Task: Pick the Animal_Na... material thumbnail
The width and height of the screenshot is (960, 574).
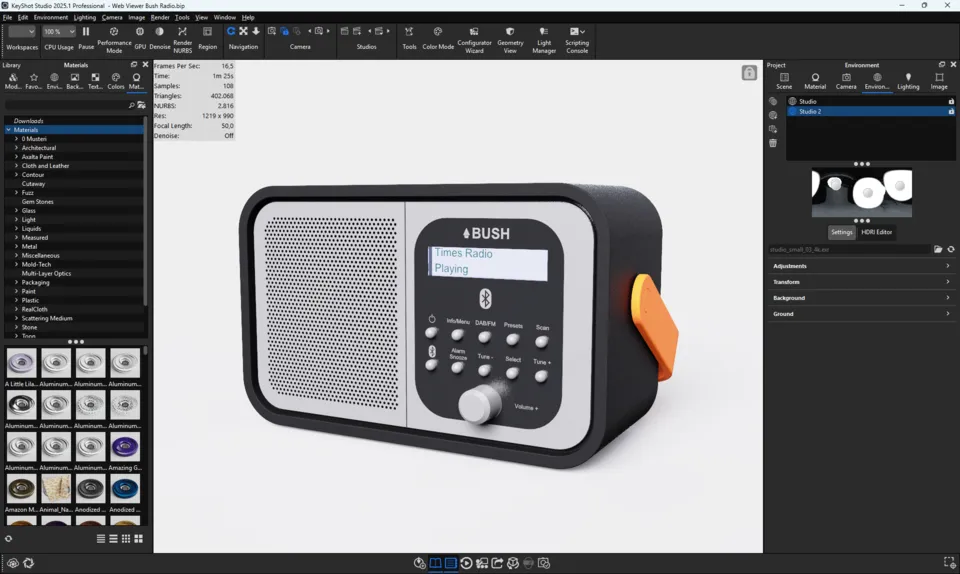Action: click(x=56, y=489)
